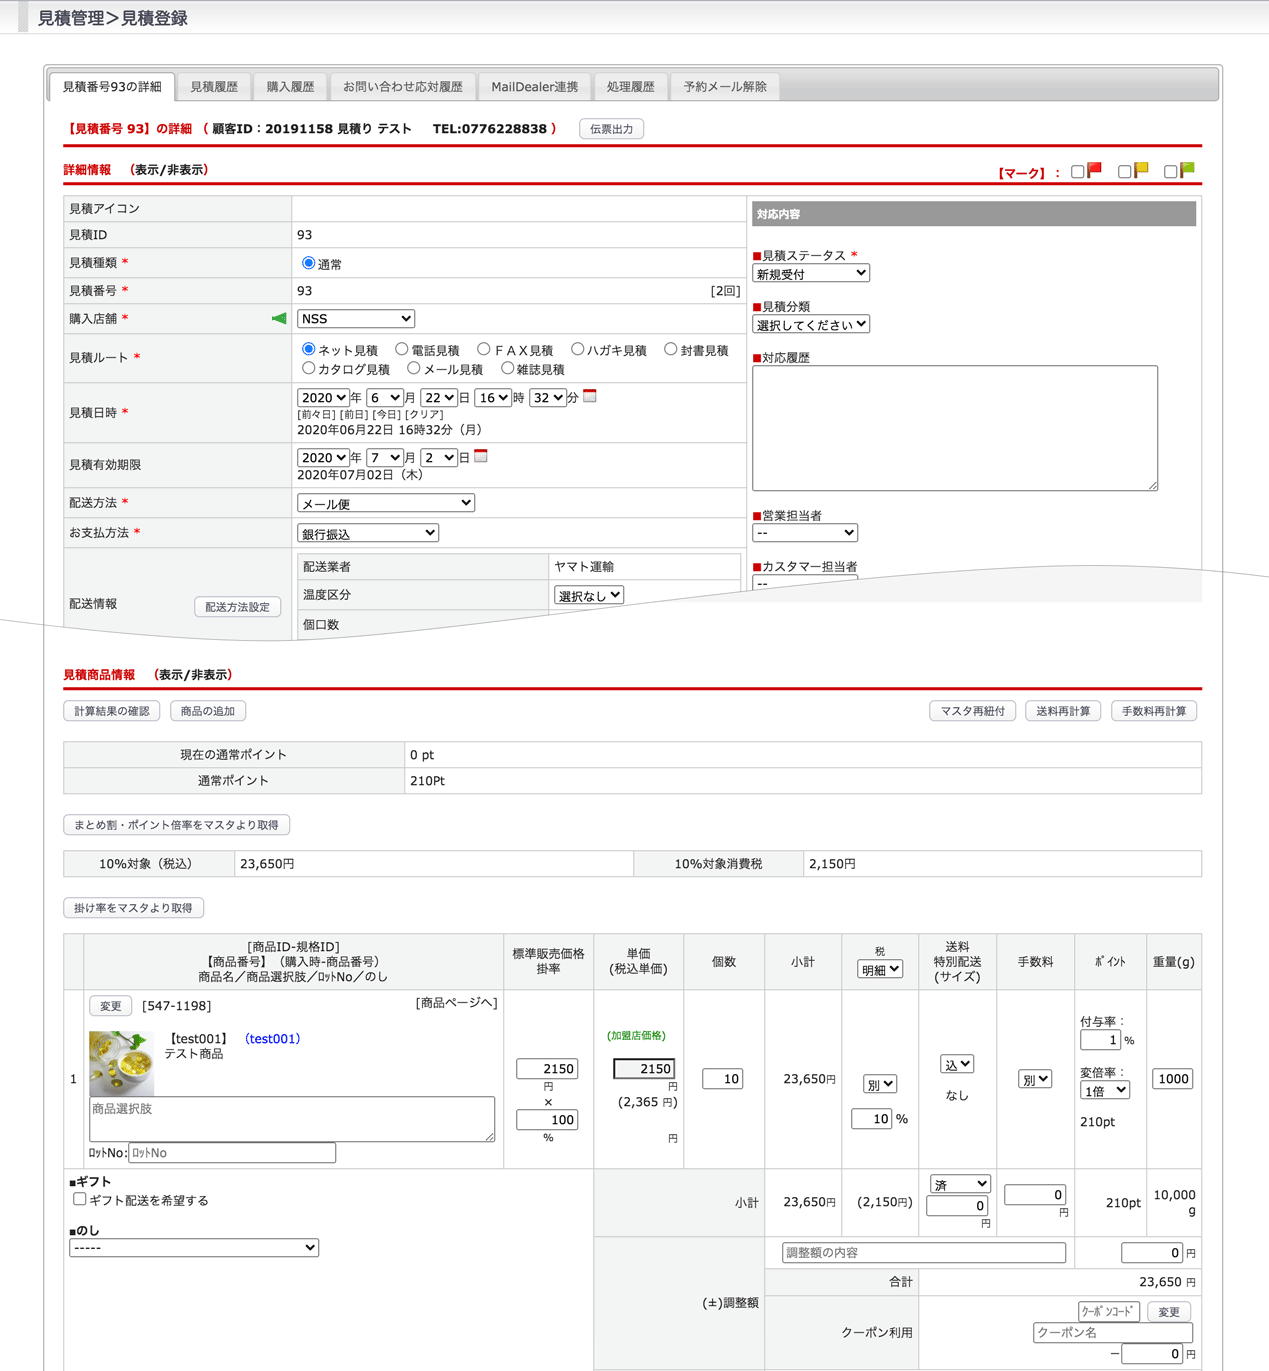Open お問い合わせ応対履歴 tab
The width and height of the screenshot is (1269, 1371).
[403, 87]
